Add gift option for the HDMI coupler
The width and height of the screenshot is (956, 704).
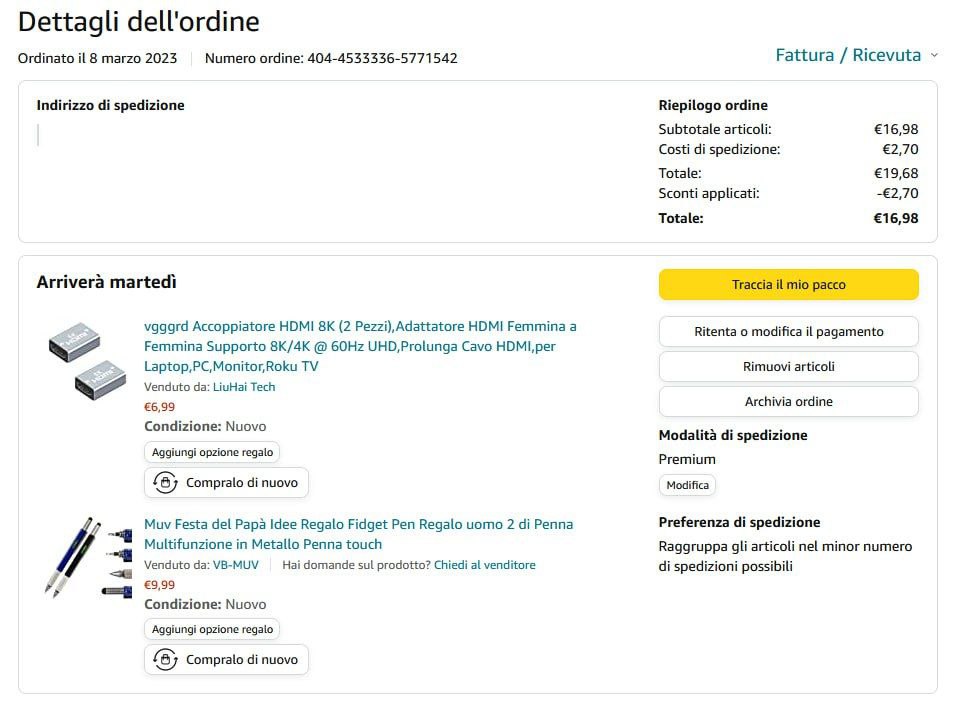click(x=212, y=452)
